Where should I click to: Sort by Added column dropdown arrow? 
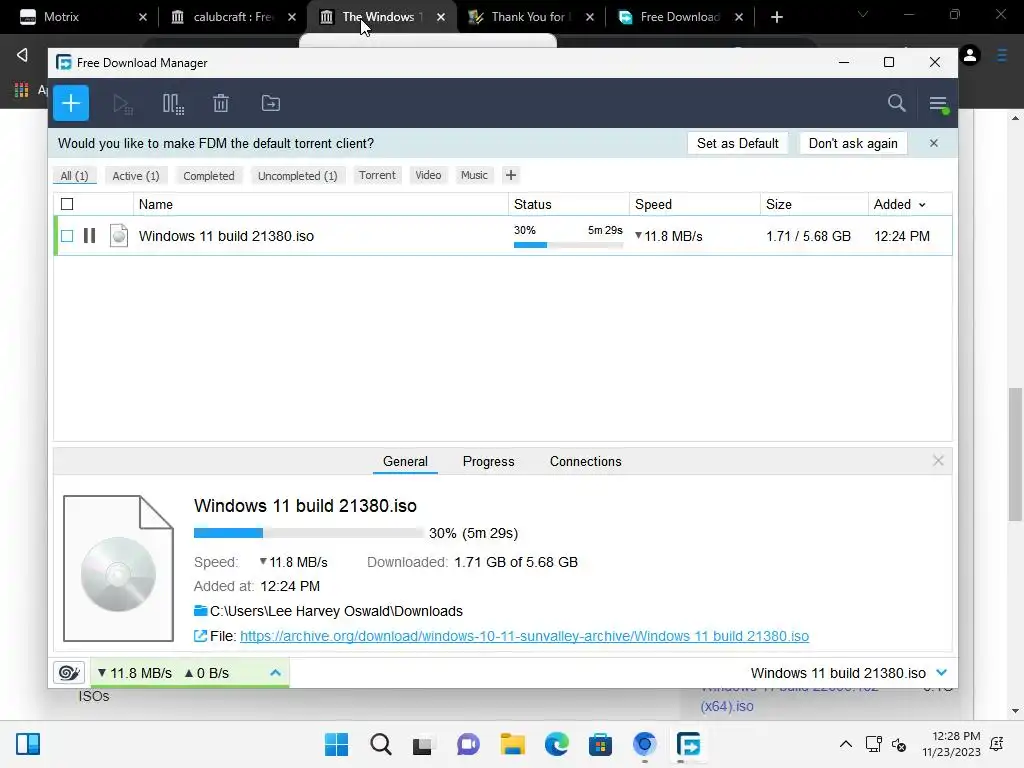(922, 205)
